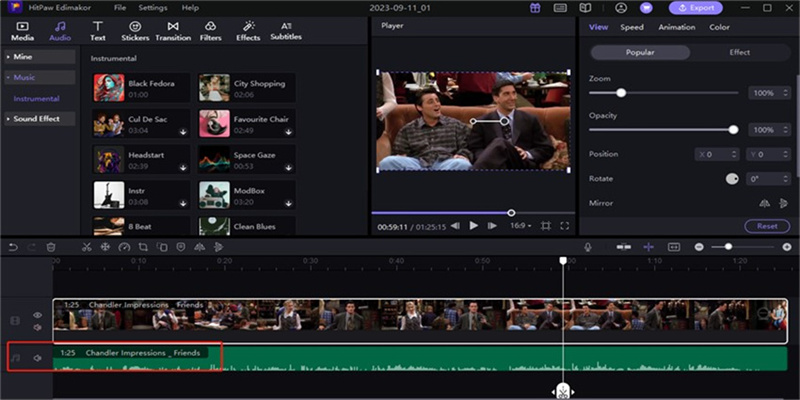The height and width of the screenshot is (400, 800).
Task: Adjust the Zoom 100% stepper
Action: [769, 93]
